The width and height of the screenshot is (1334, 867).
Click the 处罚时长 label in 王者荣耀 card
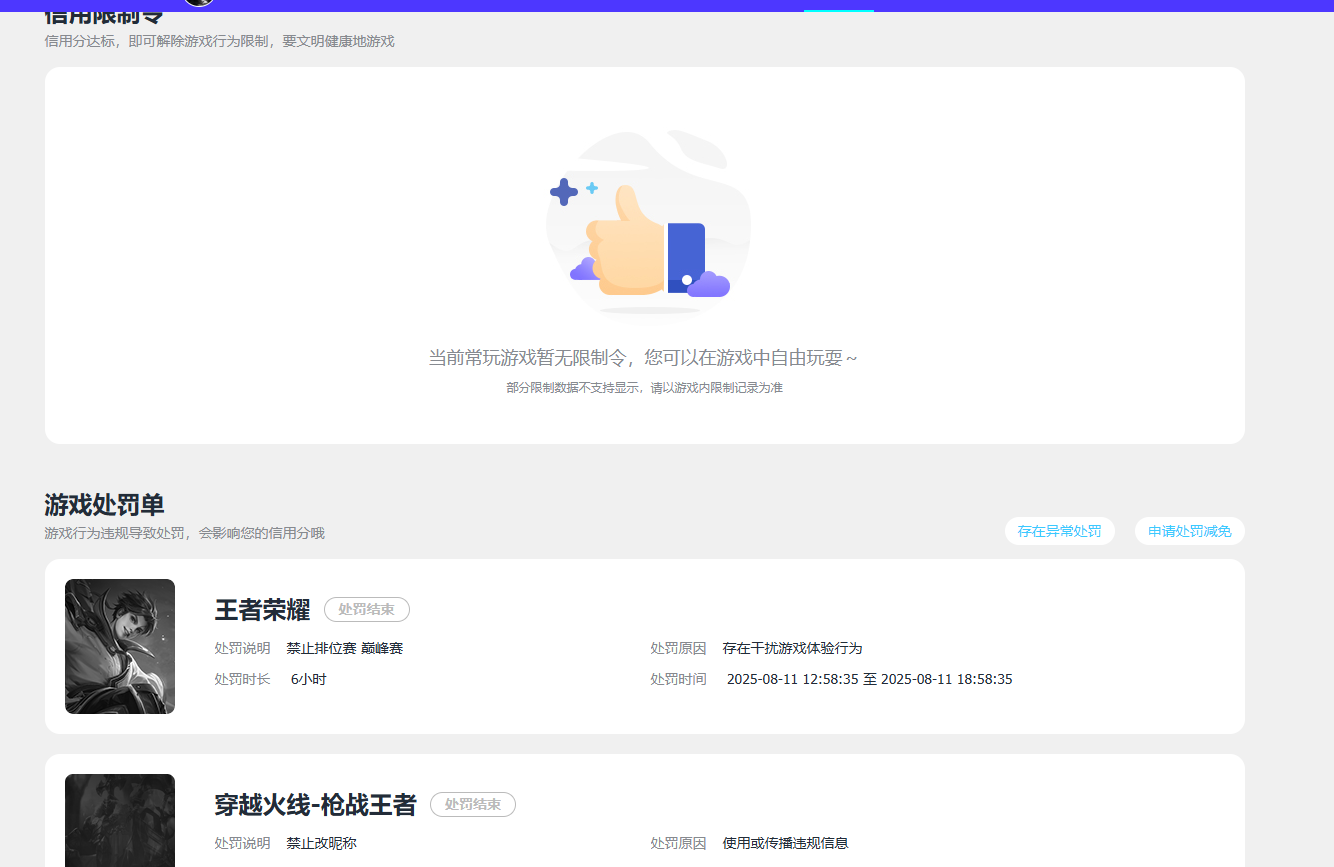tap(242, 679)
